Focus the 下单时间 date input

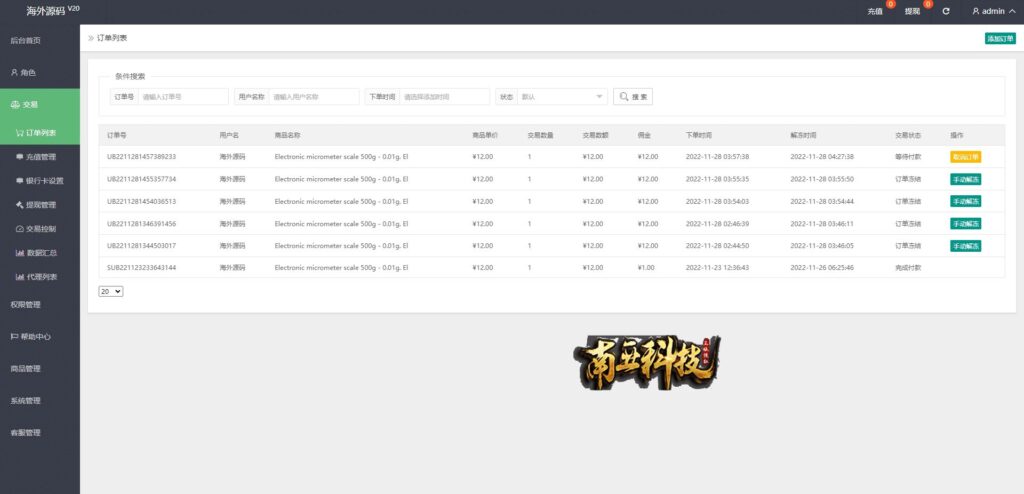click(445, 97)
